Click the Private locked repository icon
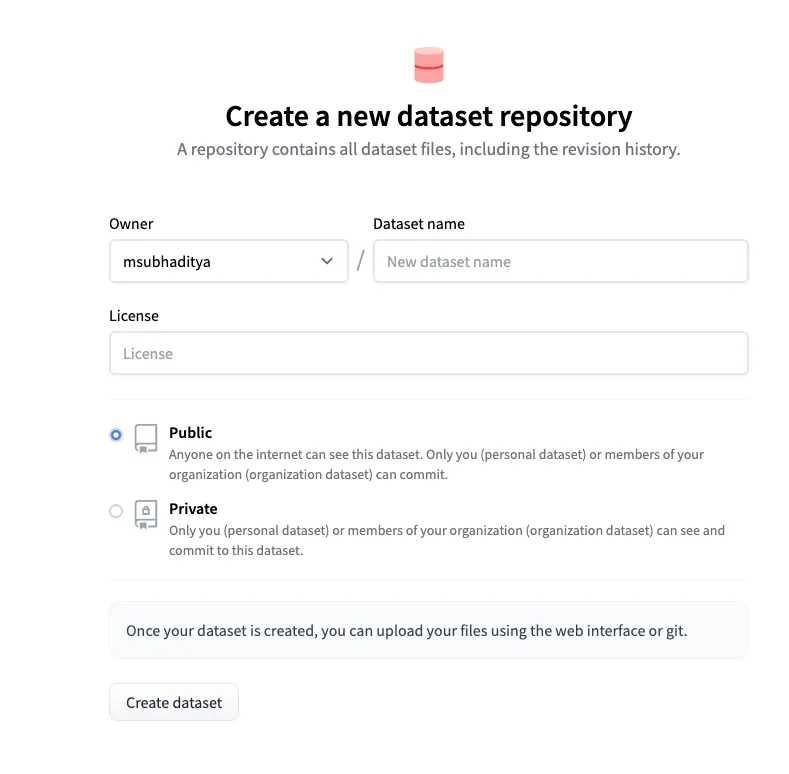The image size is (789, 774). (x=146, y=514)
